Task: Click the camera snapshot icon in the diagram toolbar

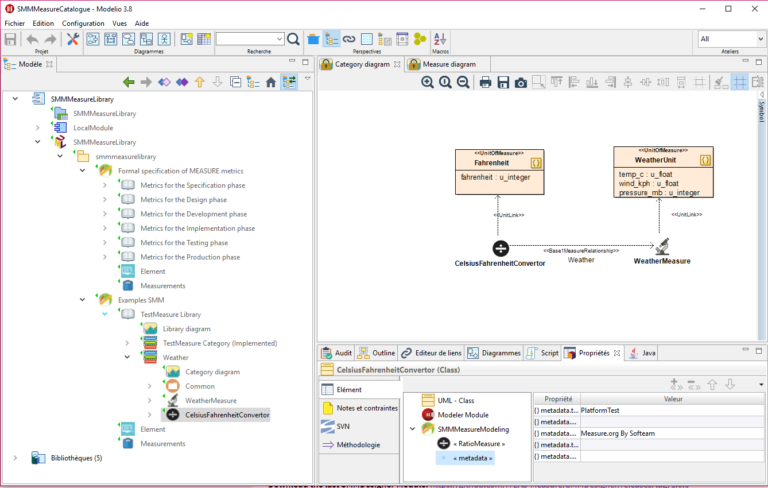Action: tap(521, 82)
